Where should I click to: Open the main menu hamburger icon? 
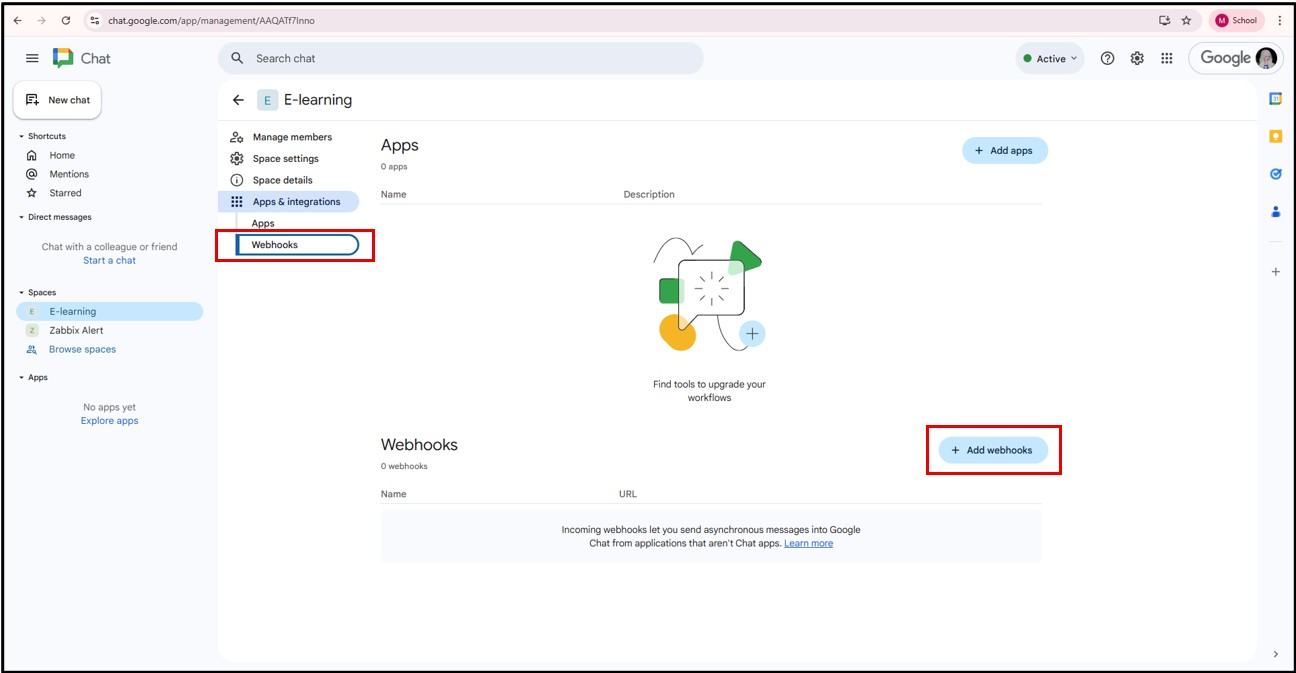pyautogui.click(x=32, y=59)
